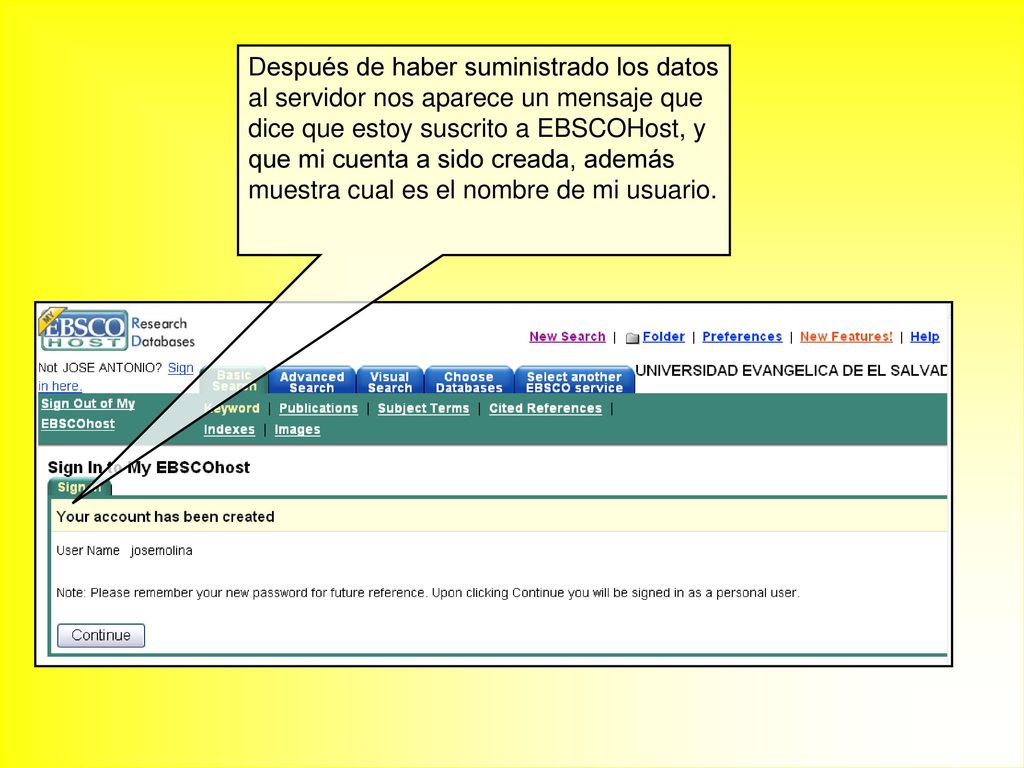Open the Indexes link
Viewport: 1024px width, 768px height.
[229, 430]
